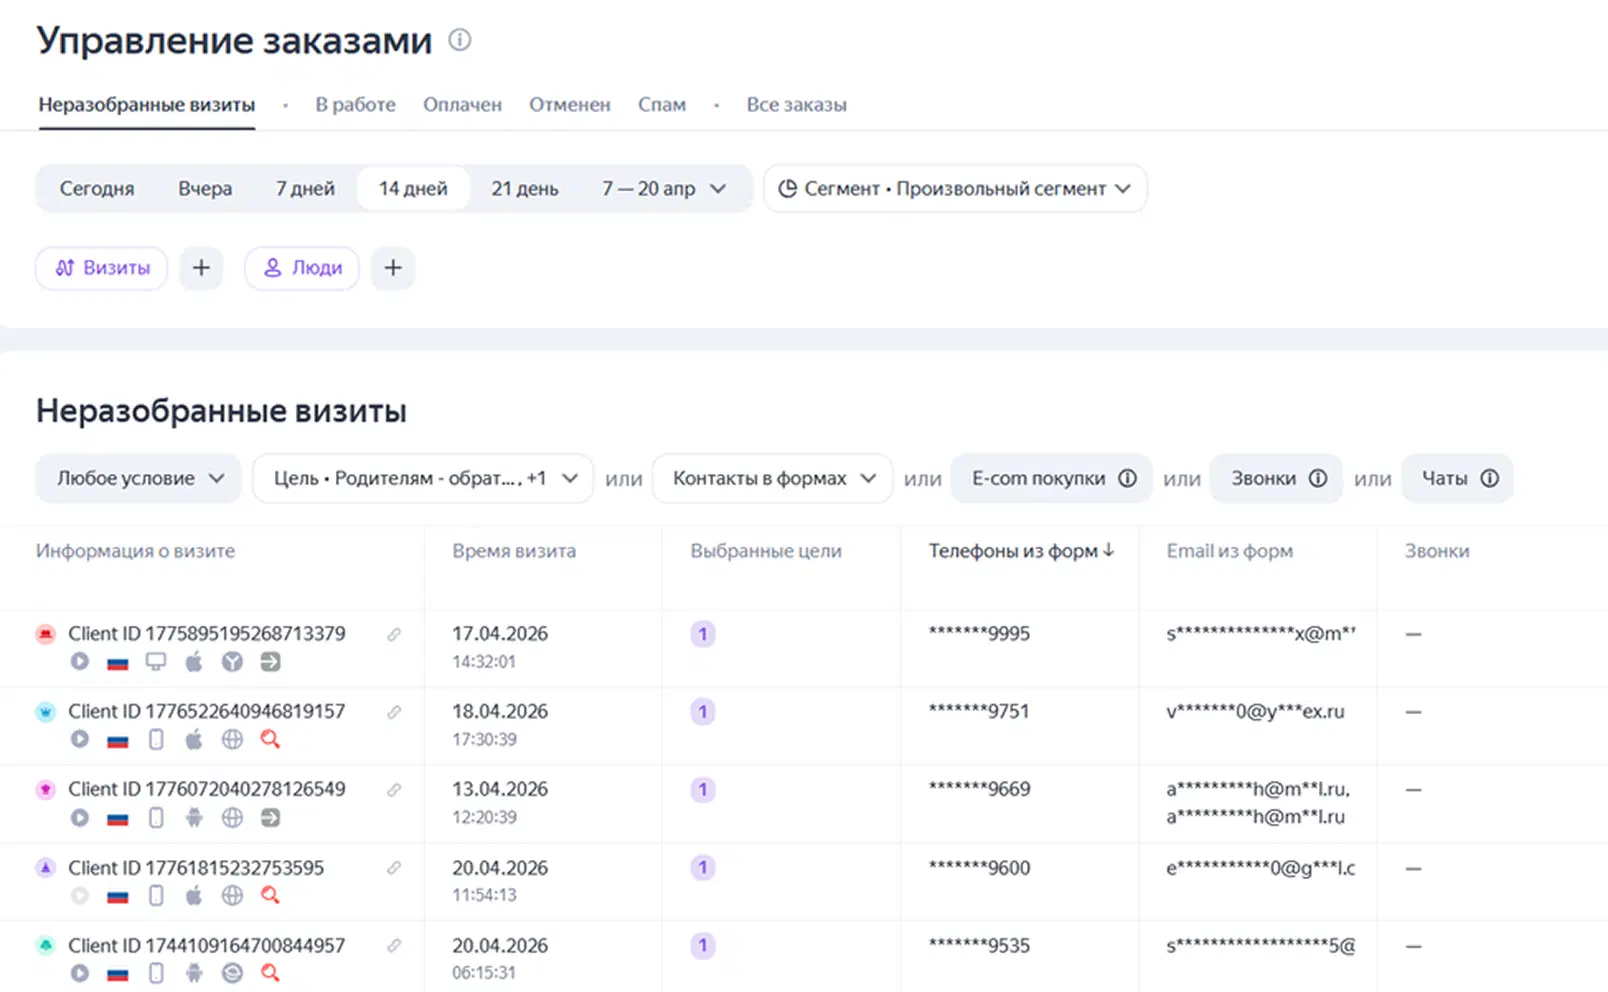Click the red avatar of Client ID 1775895195268713379
This screenshot has height=992, width=1608.
[46, 634]
